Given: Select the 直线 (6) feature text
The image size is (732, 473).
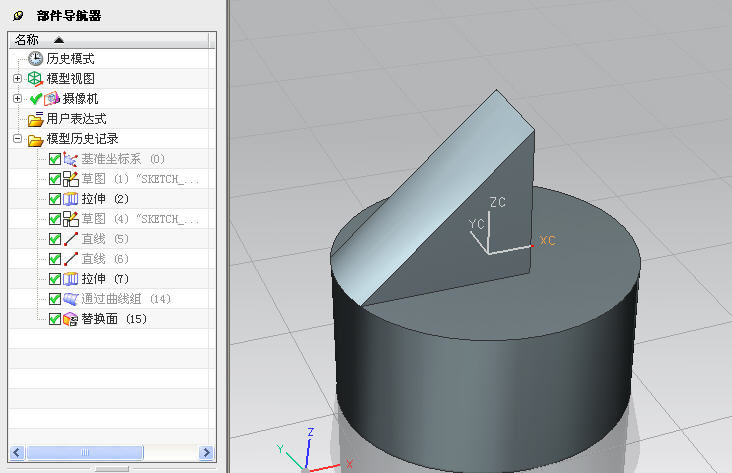Looking at the screenshot, I should pos(105,259).
